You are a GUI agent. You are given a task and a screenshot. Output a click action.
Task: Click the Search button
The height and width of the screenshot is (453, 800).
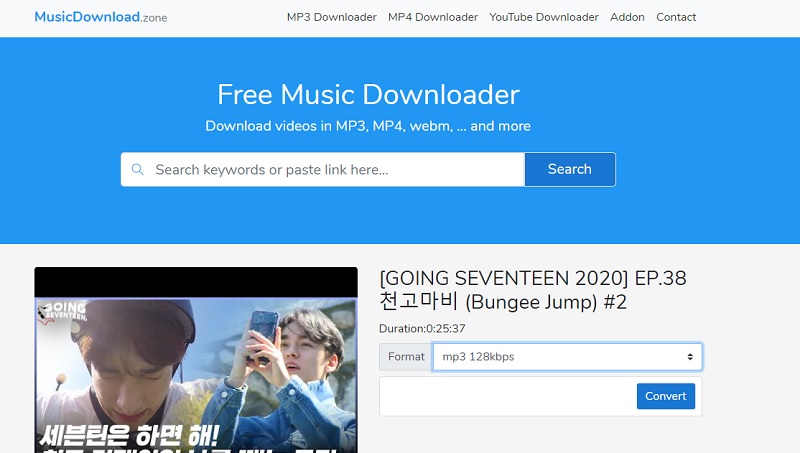[570, 169]
